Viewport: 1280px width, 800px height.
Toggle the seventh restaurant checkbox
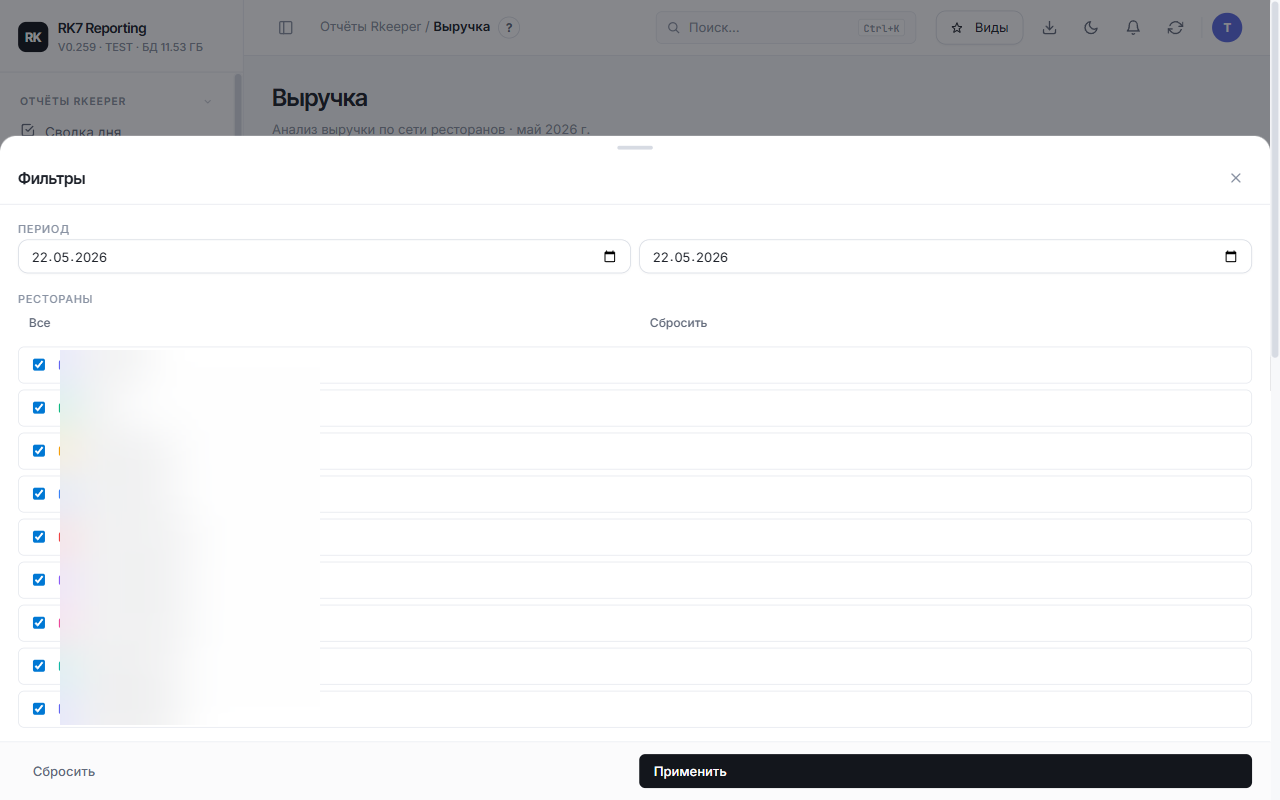coord(39,623)
